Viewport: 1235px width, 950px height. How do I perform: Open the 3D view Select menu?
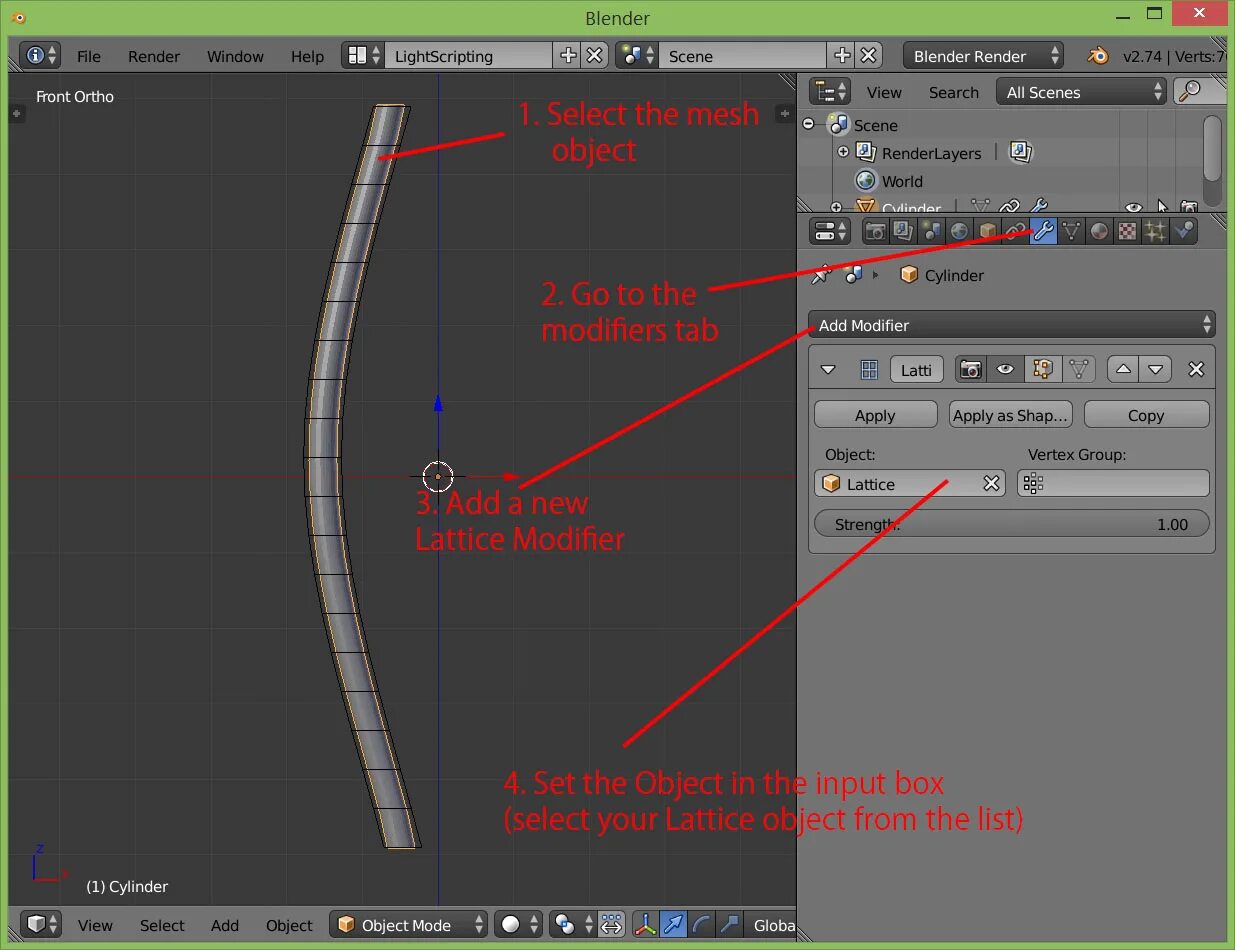(162, 925)
